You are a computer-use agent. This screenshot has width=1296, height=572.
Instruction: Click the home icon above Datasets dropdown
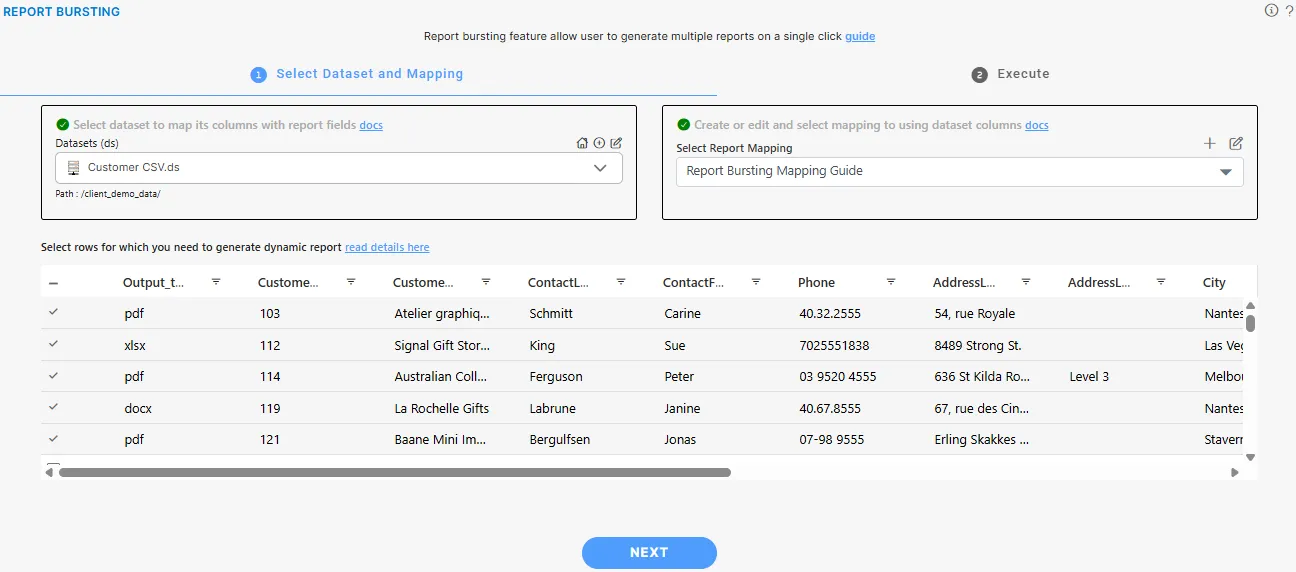pos(582,143)
